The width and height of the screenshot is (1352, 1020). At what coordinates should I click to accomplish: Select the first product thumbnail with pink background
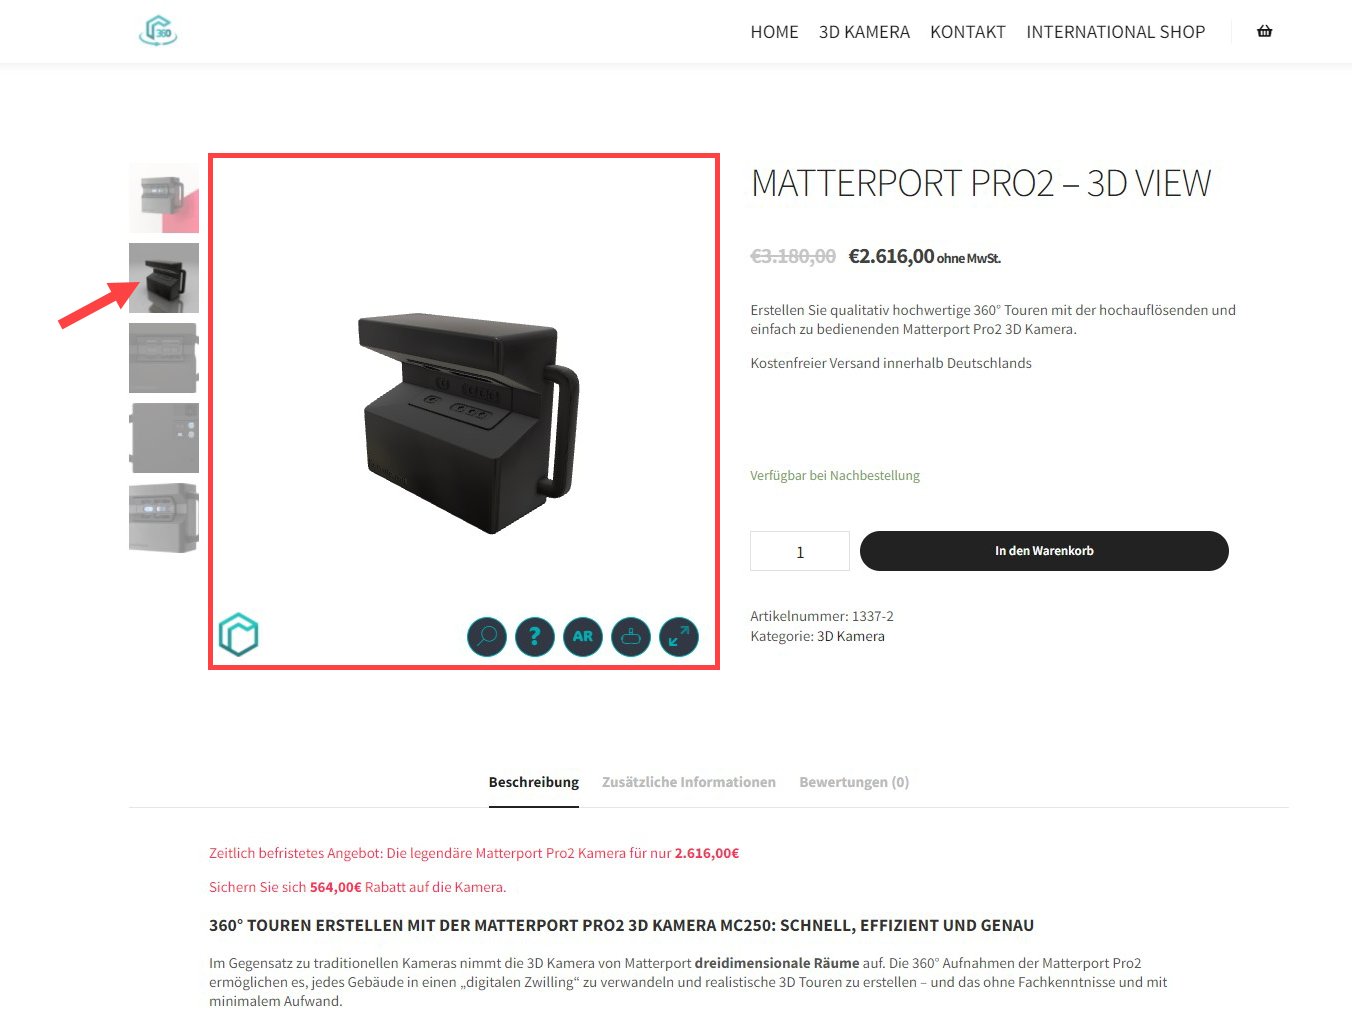pos(164,198)
